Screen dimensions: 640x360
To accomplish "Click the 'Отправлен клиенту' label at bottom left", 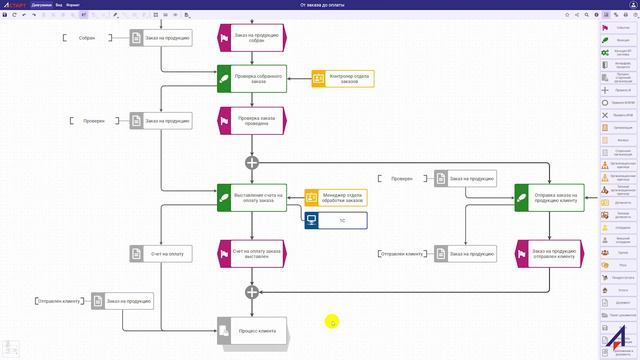I will 59,301.
